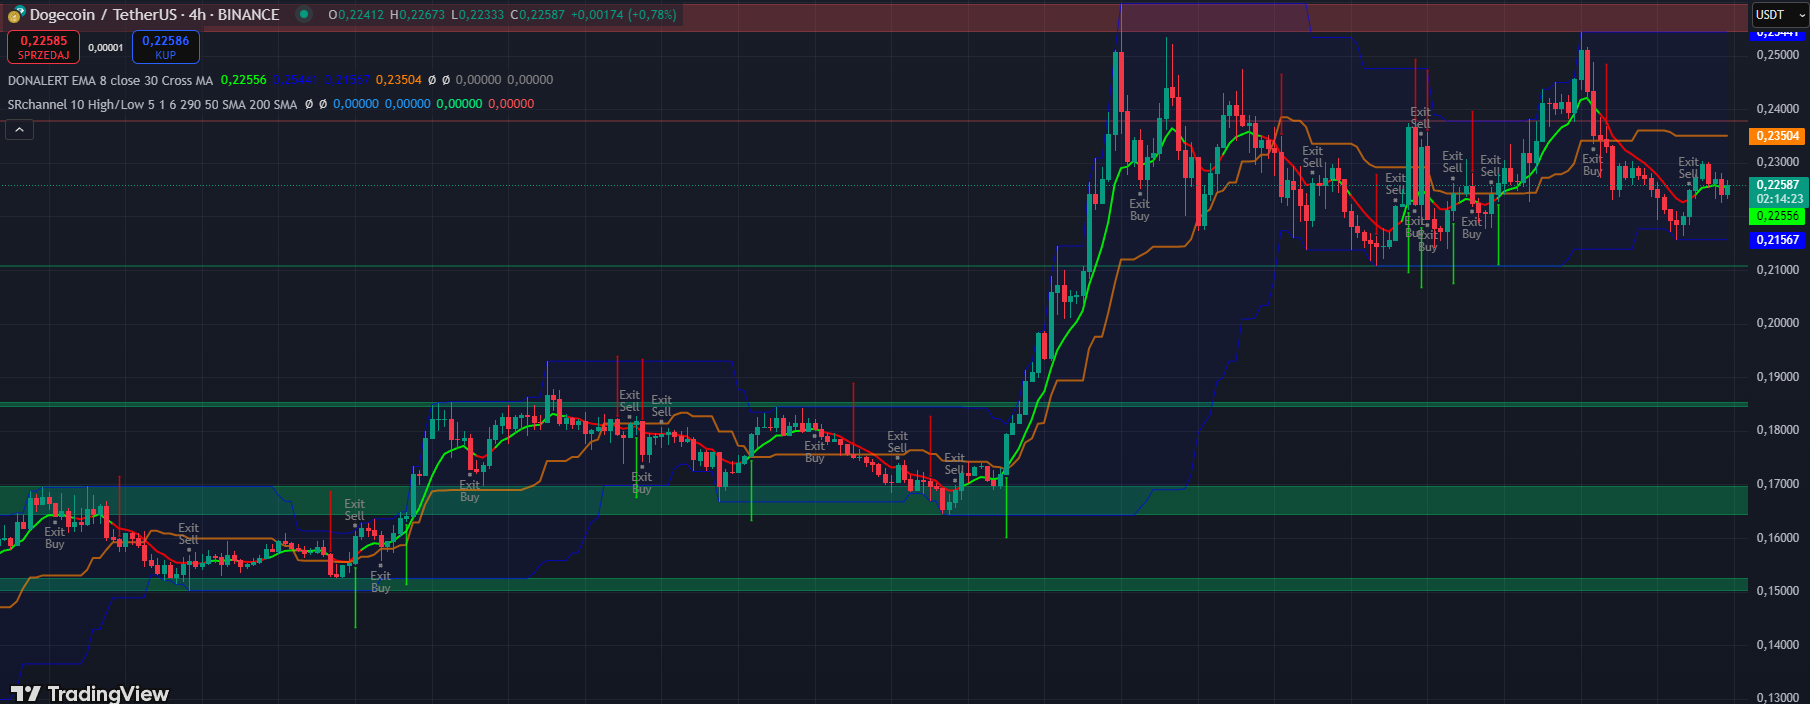Collapse the indicator legend with chevron

(x=19, y=129)
